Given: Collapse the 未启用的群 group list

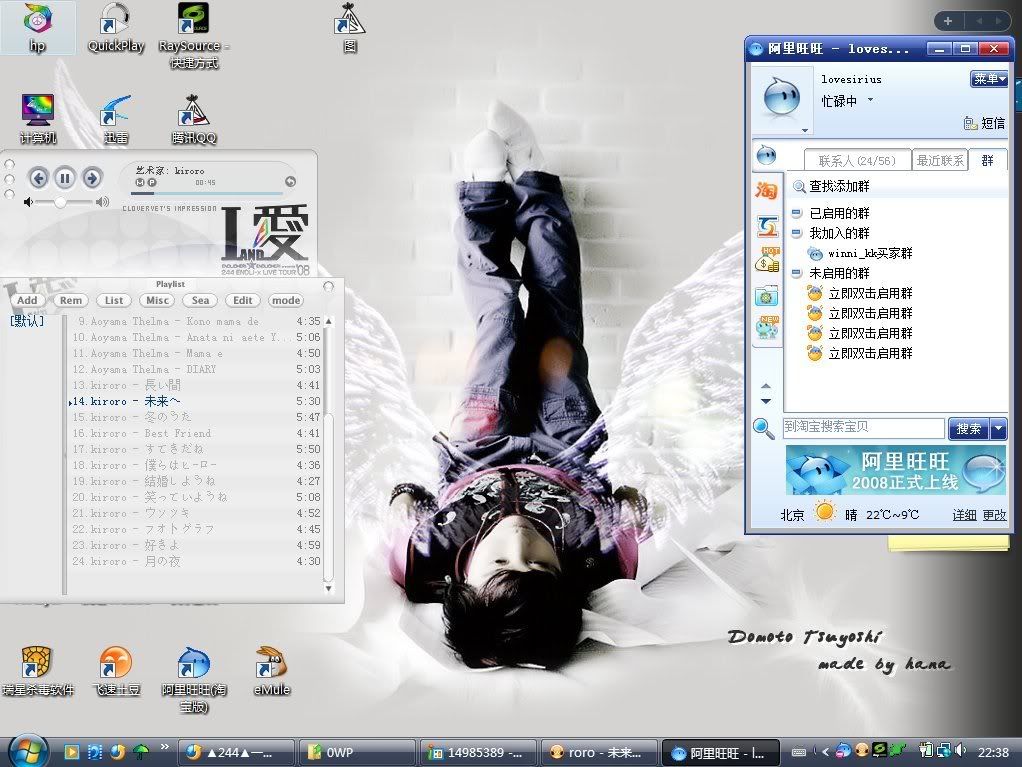Looking at the screenshot, I should click(797, 273).
